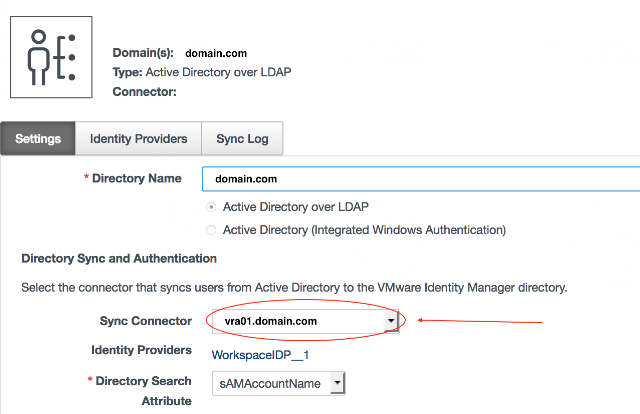This screenshot has height=414, width=640.
Task: Select Integrated Windows Authentication radio option
Action: click(210, 230)
